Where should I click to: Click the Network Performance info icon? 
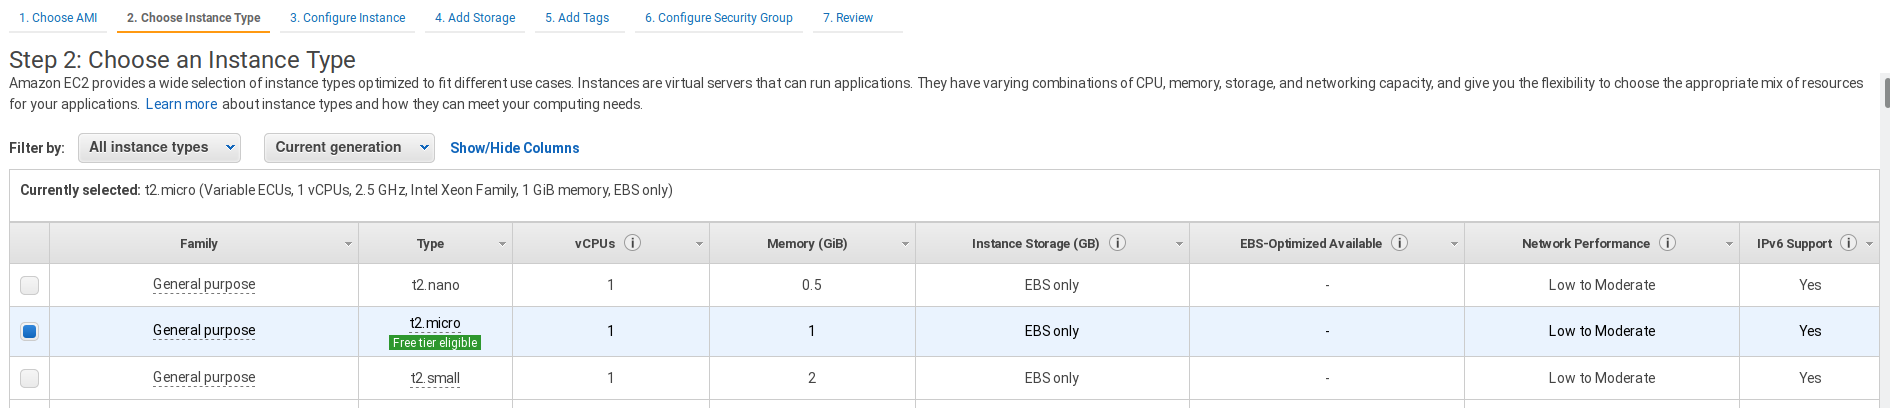click(x=1668, y=243)
